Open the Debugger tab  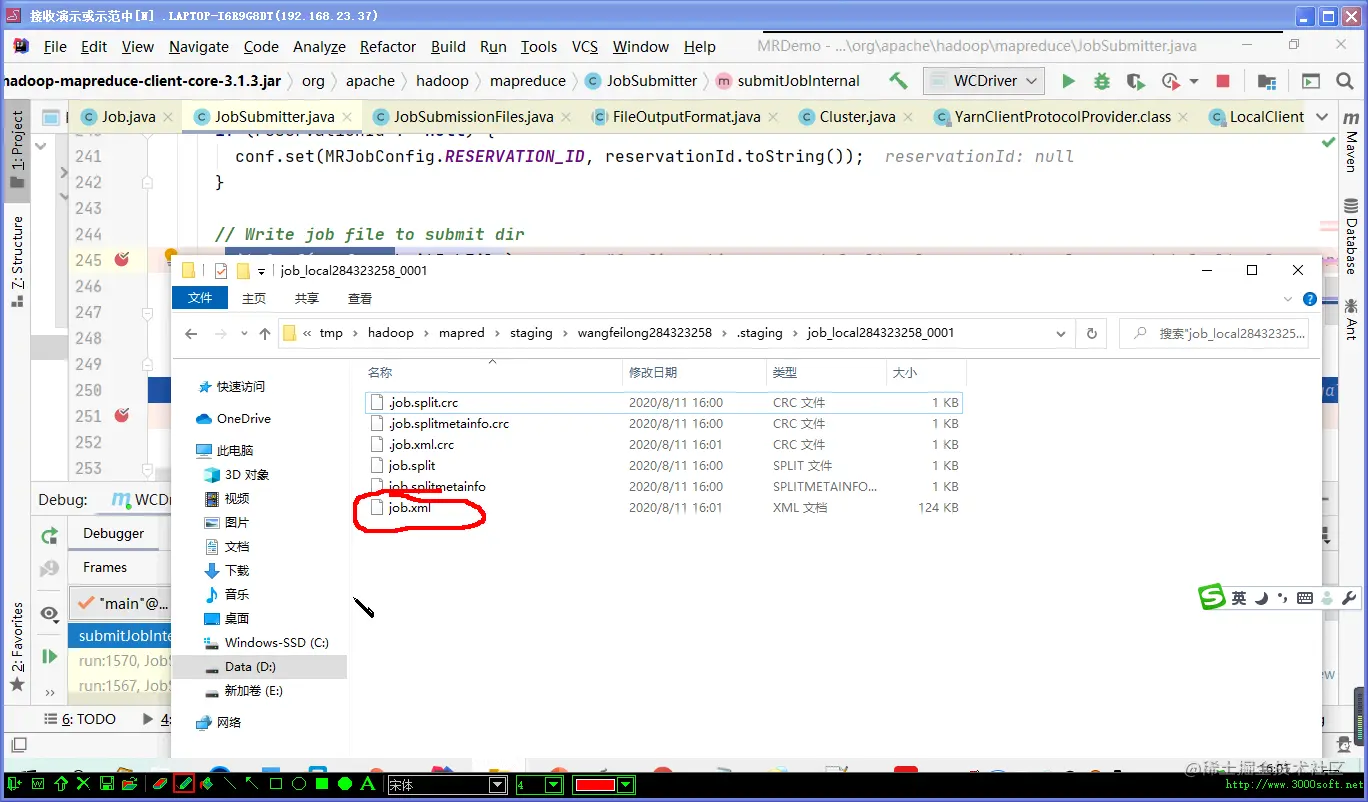[113, 534]
